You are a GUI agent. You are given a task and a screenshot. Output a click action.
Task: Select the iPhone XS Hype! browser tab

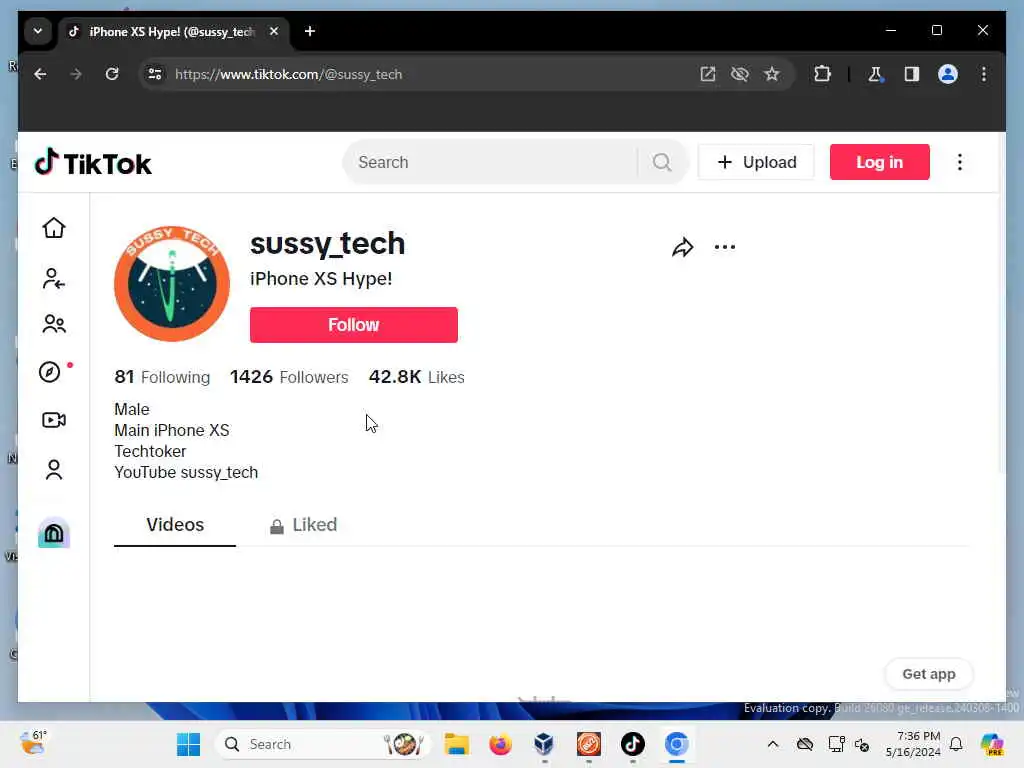coord(172,31)
